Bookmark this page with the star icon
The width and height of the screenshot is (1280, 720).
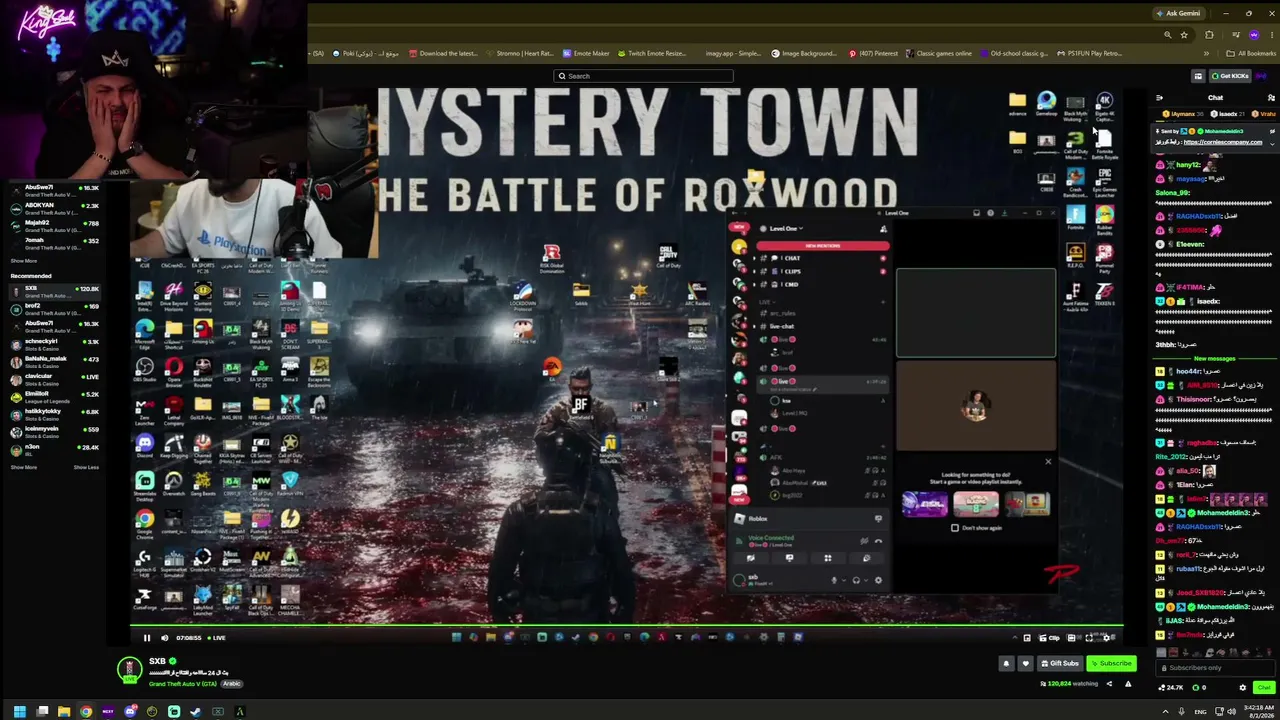(x=1184, y=35)
